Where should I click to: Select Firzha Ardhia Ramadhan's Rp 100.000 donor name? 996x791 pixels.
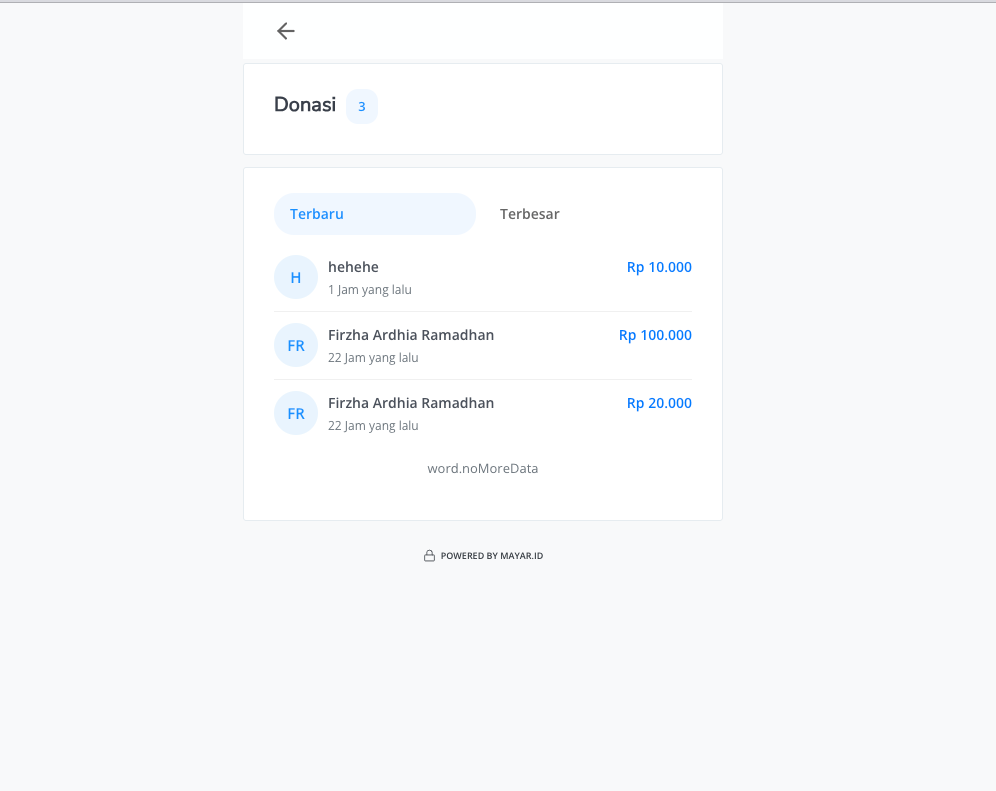(x=411, y=335)
